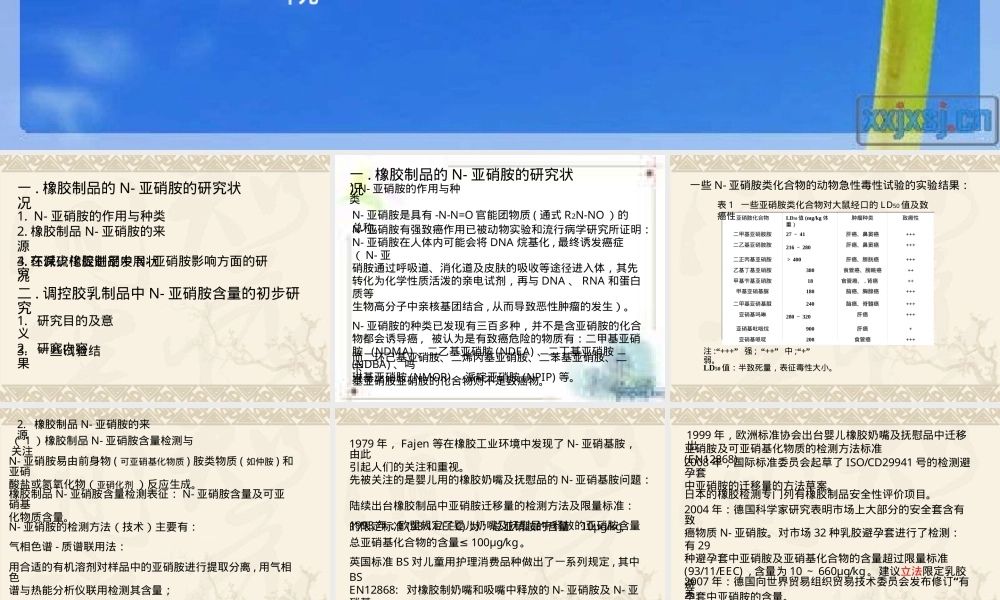Viewport: 1000px width, 600px height.
Task: Click the line 陆续出台橡胶制品中亚硝胺迁移量的检测方法及限量标准
Action: [x=490, y=506]
